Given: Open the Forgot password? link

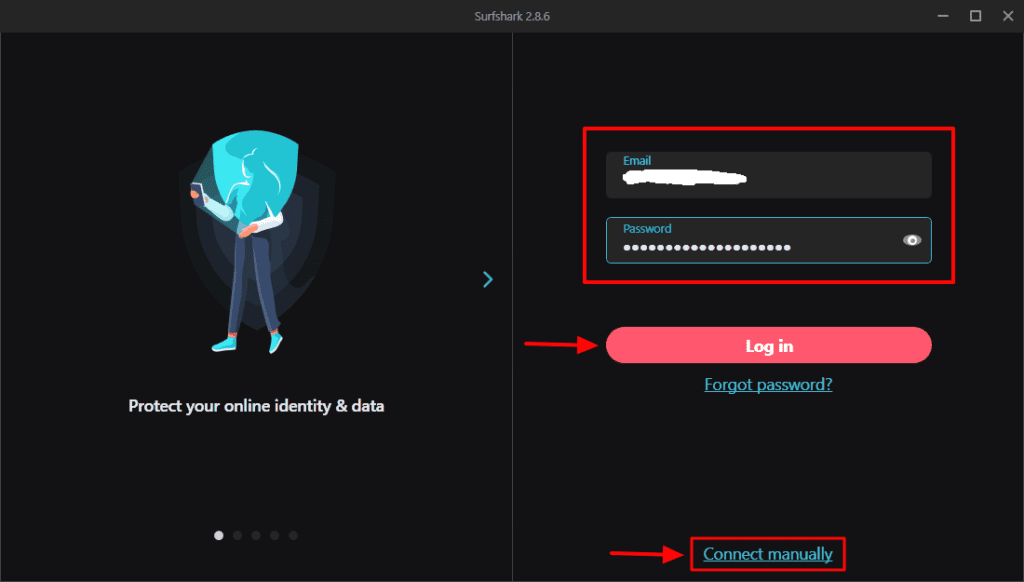Looking at the screenshot, I should coord(769,384).
